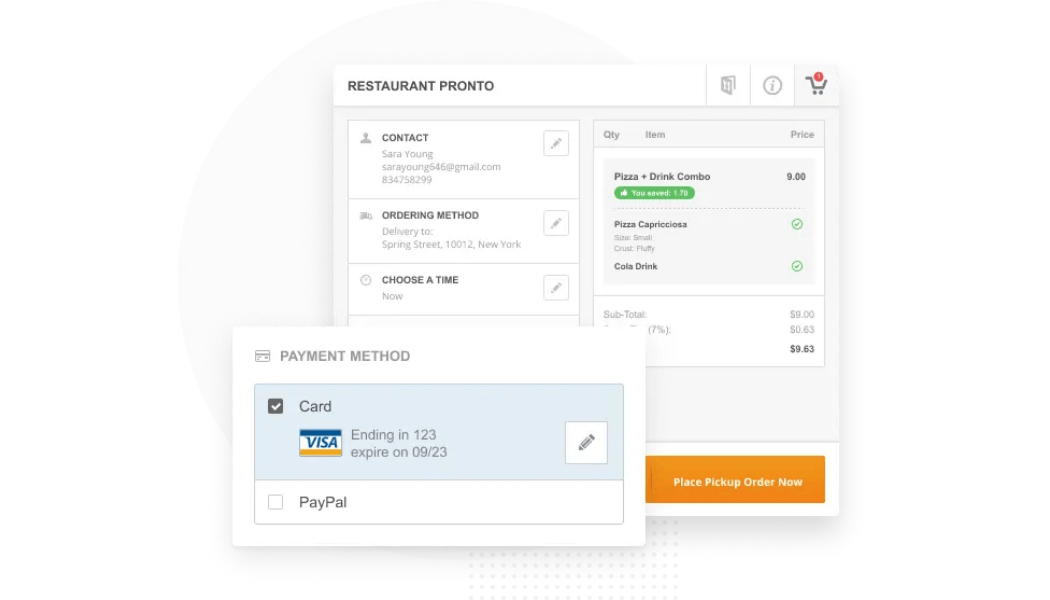Click the Ending in 123 text

point(393,435)
